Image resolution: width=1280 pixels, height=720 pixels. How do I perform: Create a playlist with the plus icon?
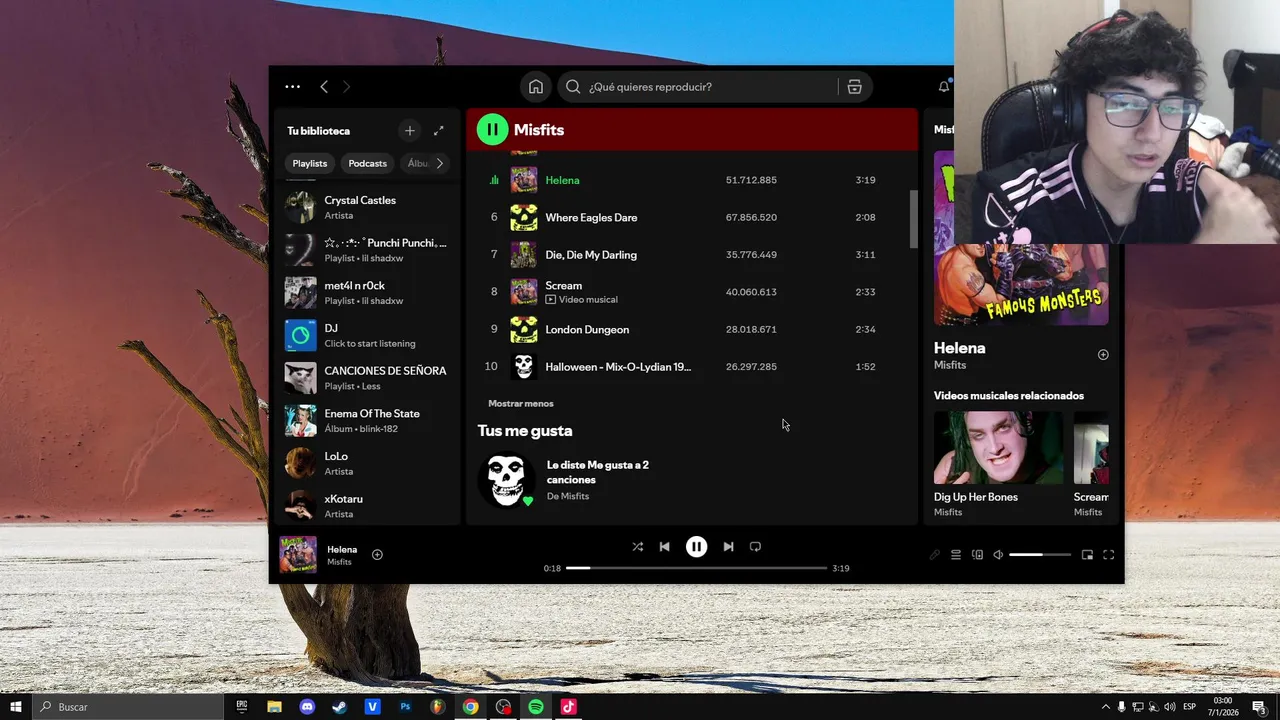tap(409, 131)
